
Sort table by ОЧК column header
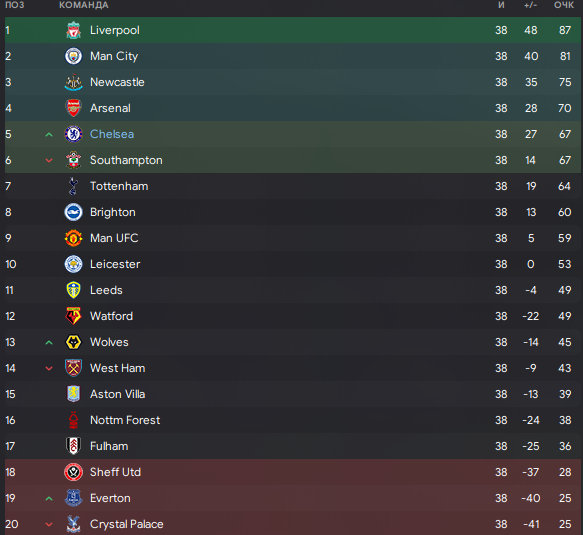click(564, 5)
